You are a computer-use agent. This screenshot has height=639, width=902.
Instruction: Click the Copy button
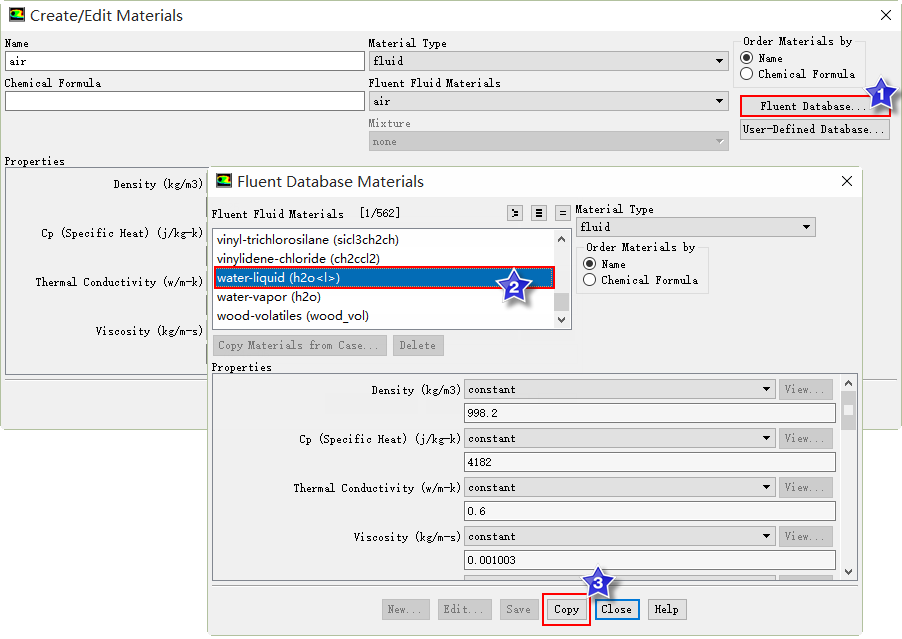pyautogui.click(x=566, y=609)
